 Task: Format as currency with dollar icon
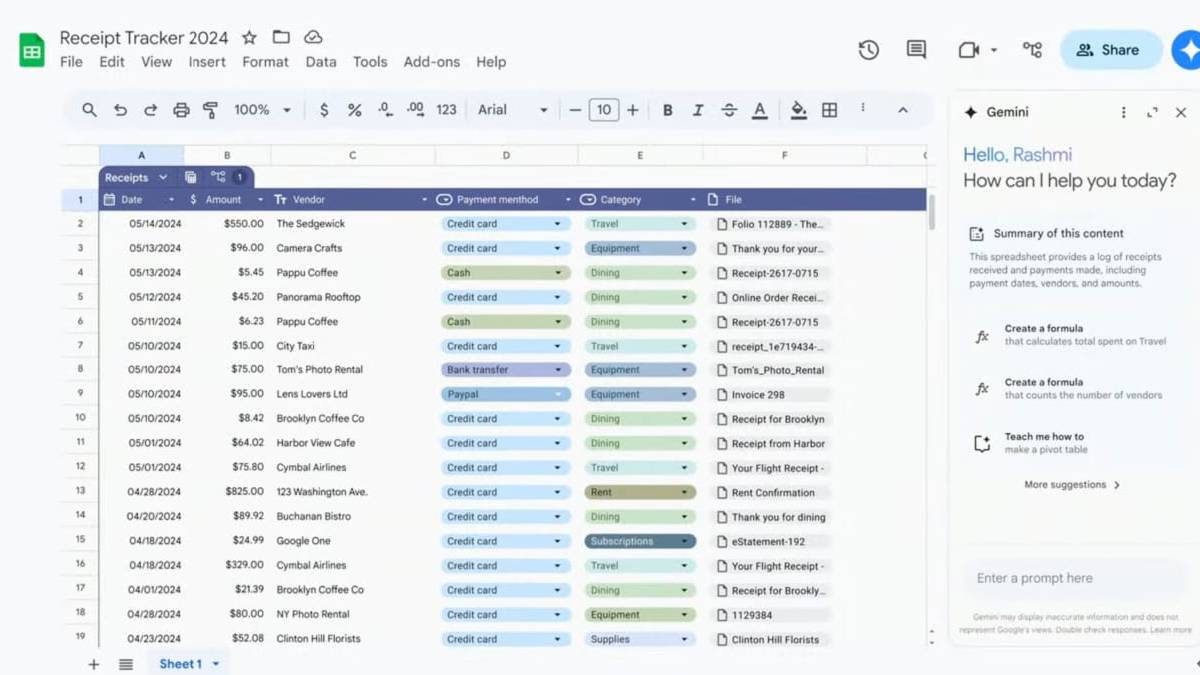[x=324, y=110]
